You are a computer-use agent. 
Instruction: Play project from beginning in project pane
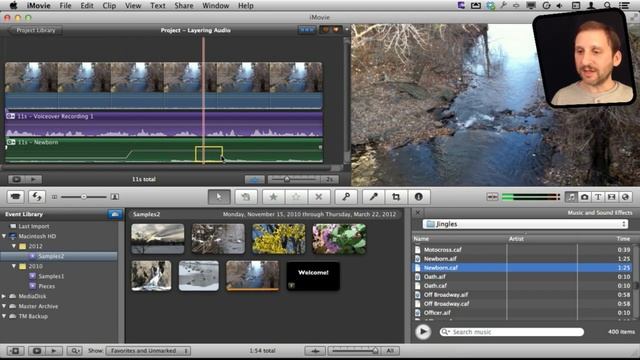(33, 179)
